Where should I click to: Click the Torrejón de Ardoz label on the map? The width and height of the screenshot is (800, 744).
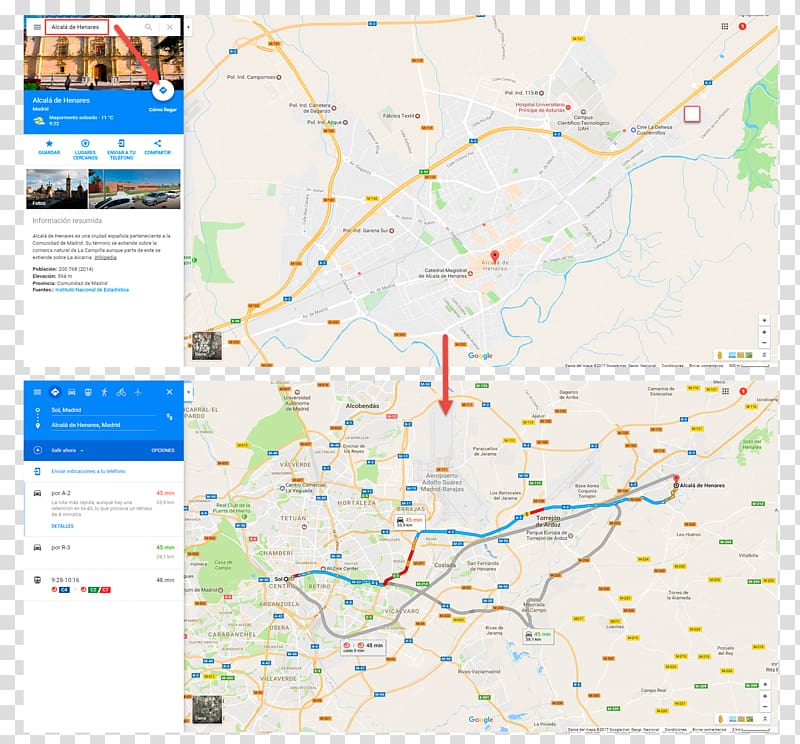point(548,521)
